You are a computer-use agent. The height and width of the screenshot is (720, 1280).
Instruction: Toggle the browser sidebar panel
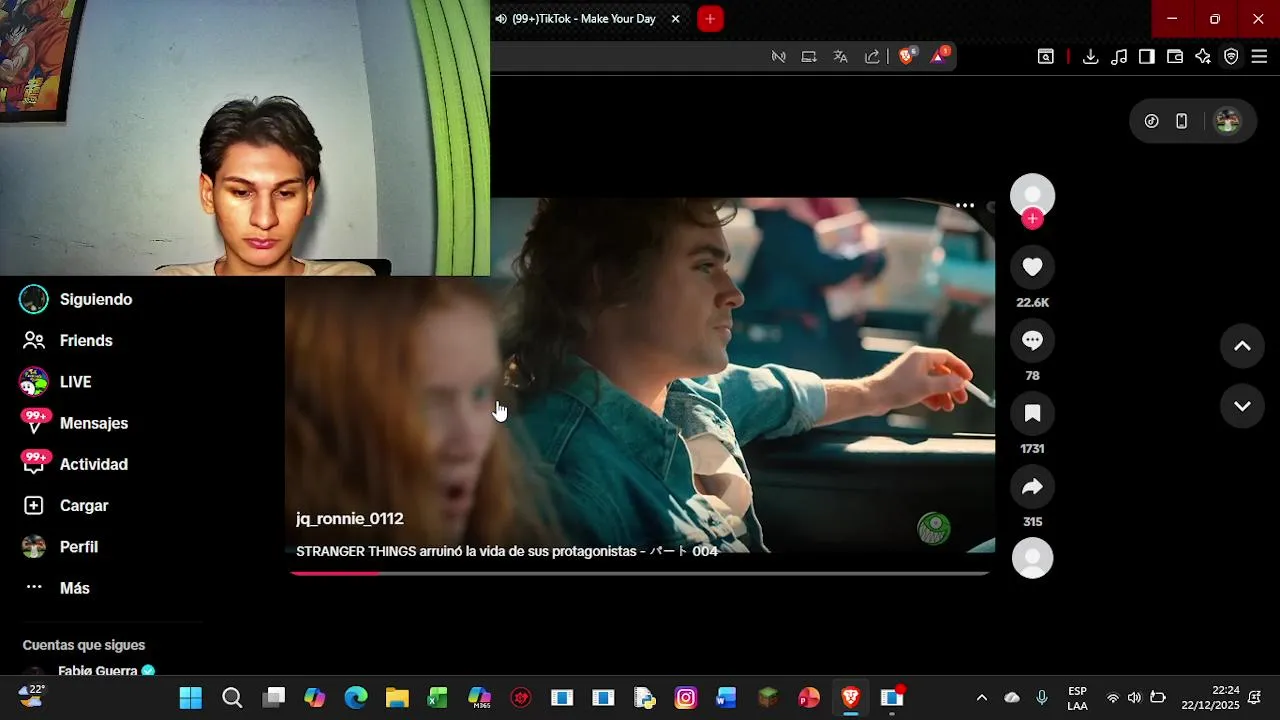point(1147,57)
